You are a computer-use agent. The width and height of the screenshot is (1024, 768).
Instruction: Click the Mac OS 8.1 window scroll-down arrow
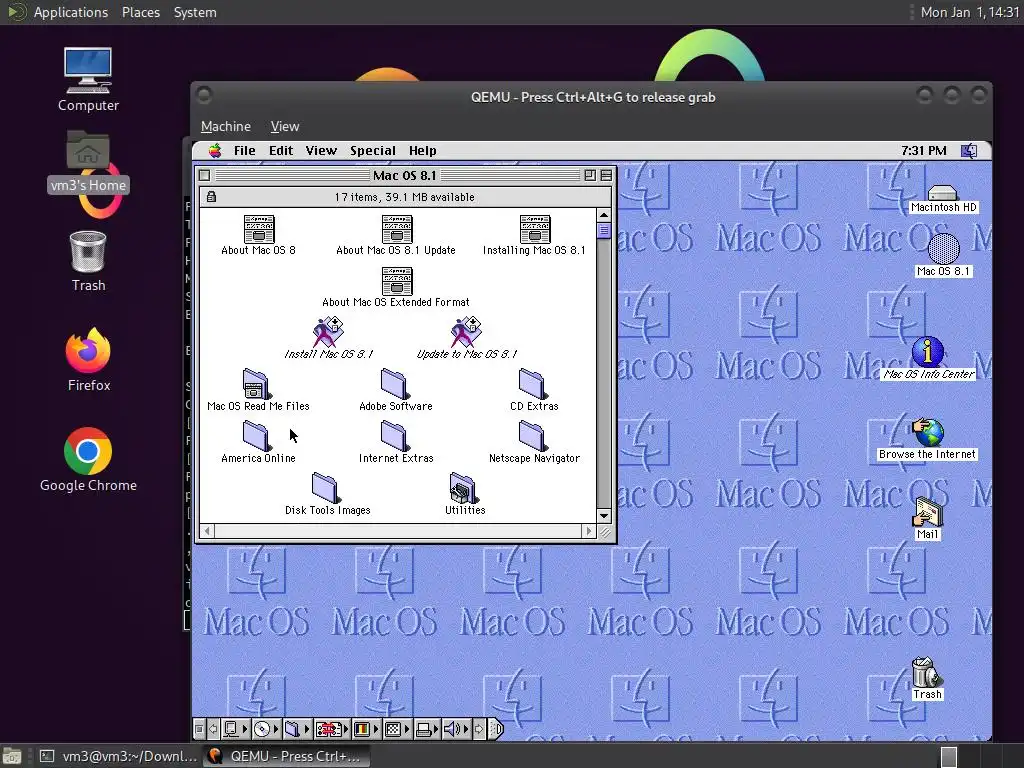point(603,516)
